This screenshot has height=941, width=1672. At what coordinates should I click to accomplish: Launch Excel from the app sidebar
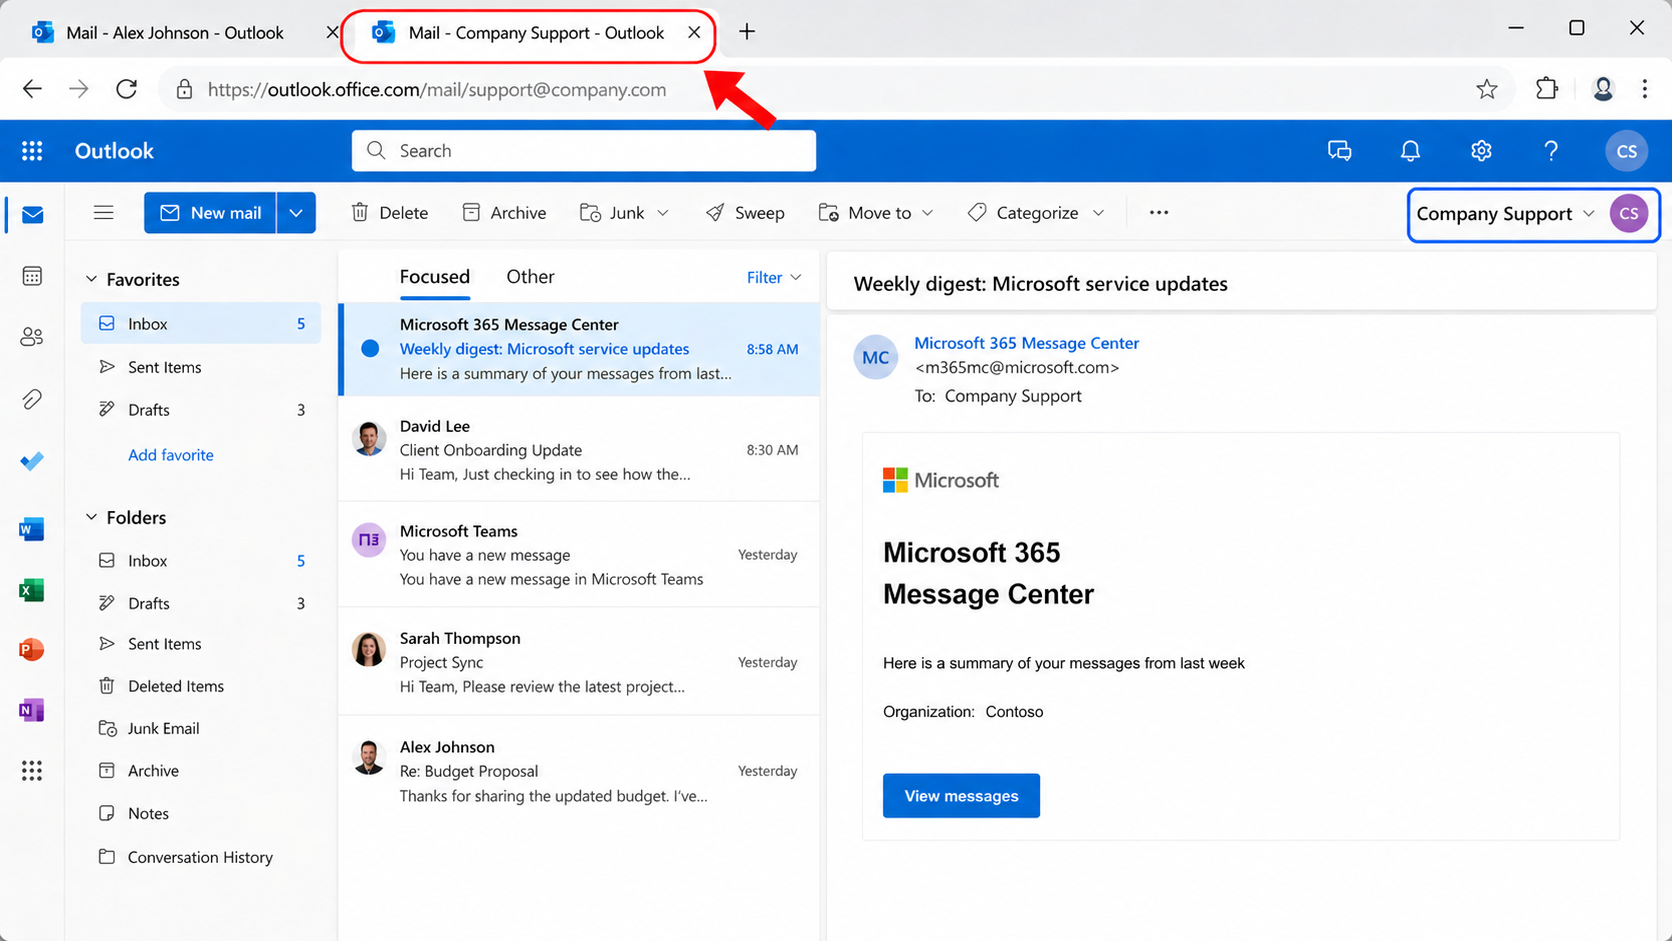[32, 590]
